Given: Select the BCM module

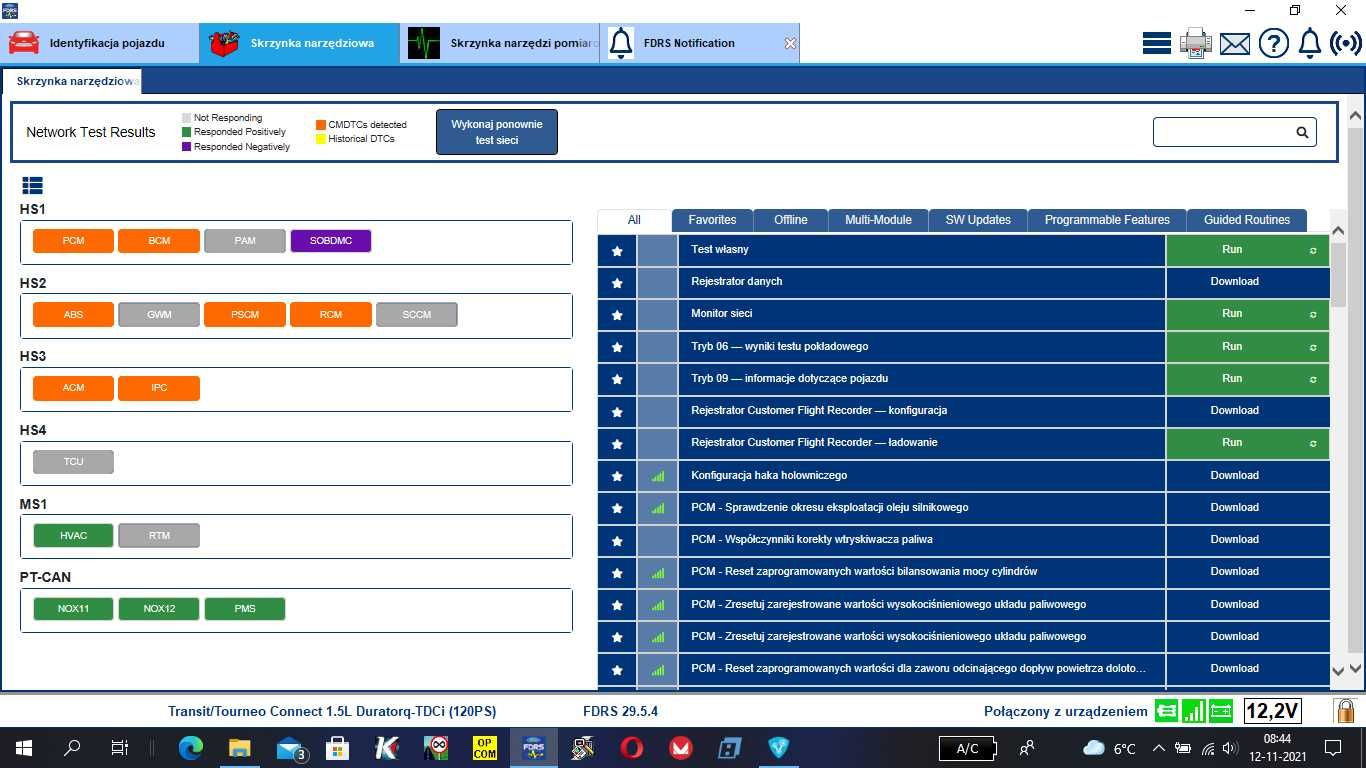Looking at the screenshot, I should 159,241.
